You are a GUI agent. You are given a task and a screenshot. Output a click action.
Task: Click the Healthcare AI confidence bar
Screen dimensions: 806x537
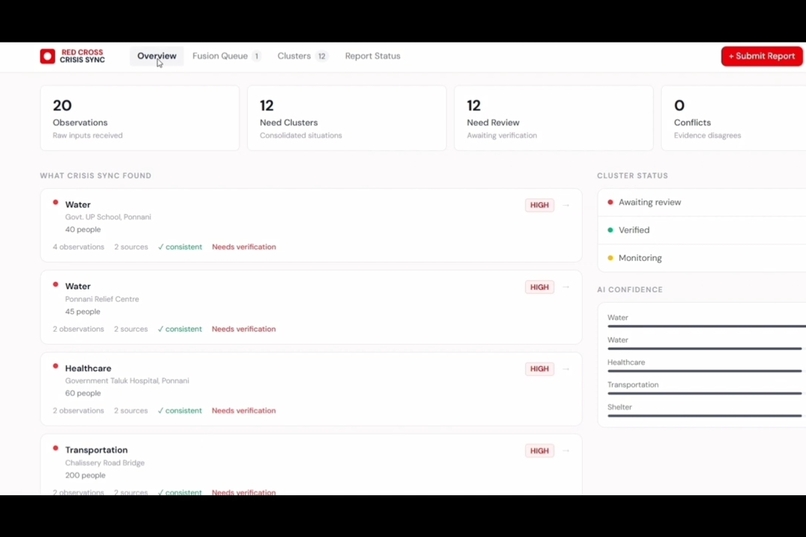[705, 371]
